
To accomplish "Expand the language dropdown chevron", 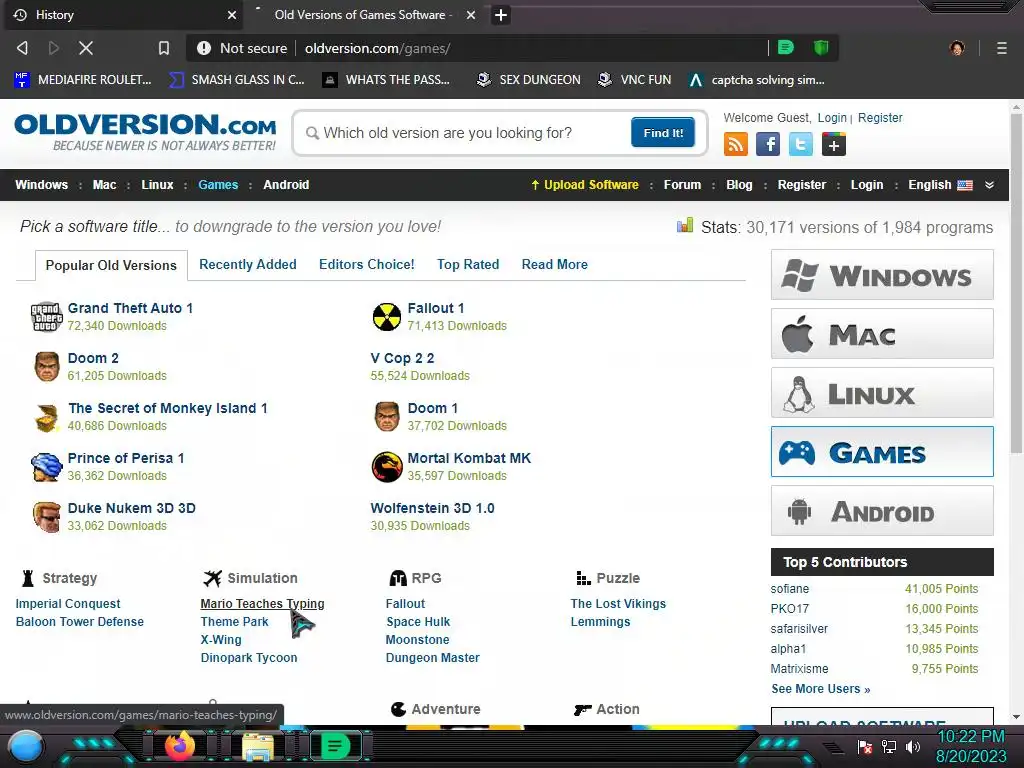I will (989, 185).
